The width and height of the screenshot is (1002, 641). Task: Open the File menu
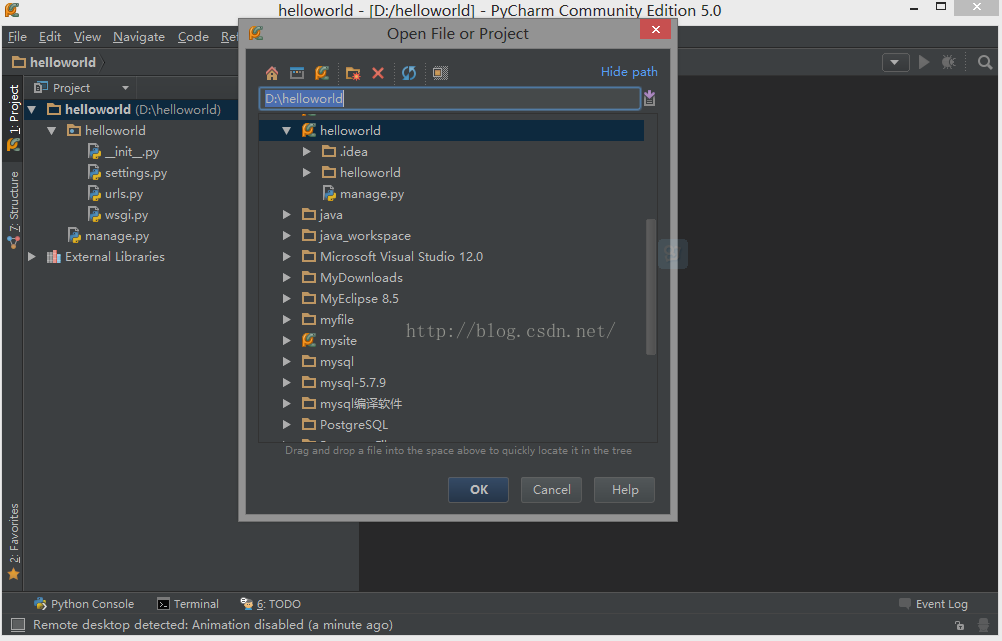tap(17, 36)
